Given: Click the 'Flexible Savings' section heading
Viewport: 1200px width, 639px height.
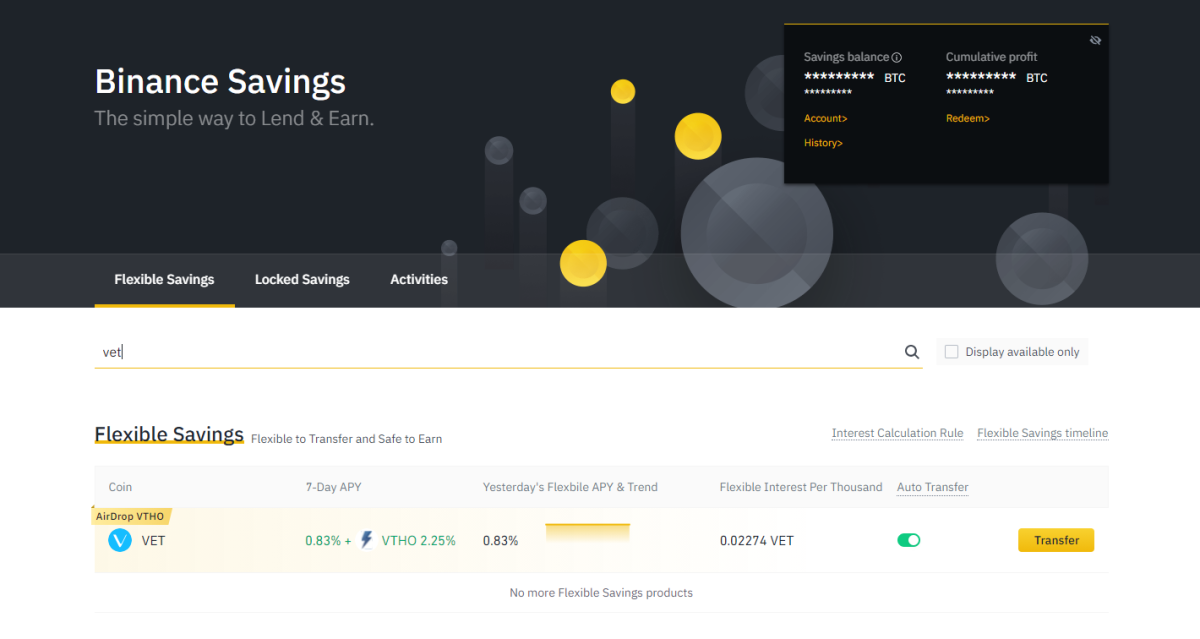Looking at the screenshot, I should click(169, 434).
